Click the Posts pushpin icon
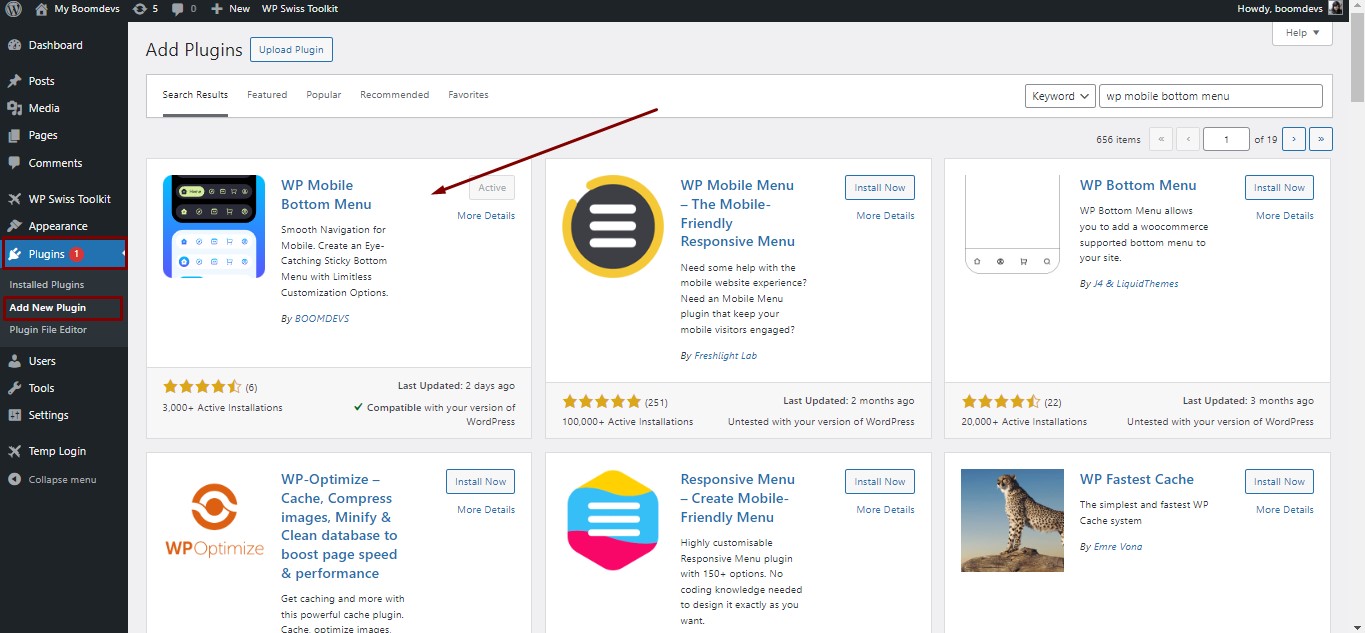The image size is (1365, 633). (14, 81)
